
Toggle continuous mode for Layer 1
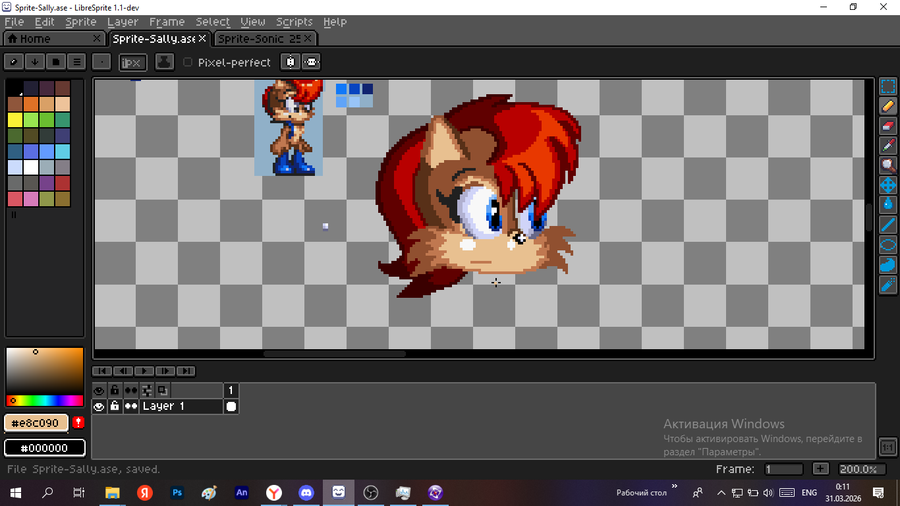131,406
